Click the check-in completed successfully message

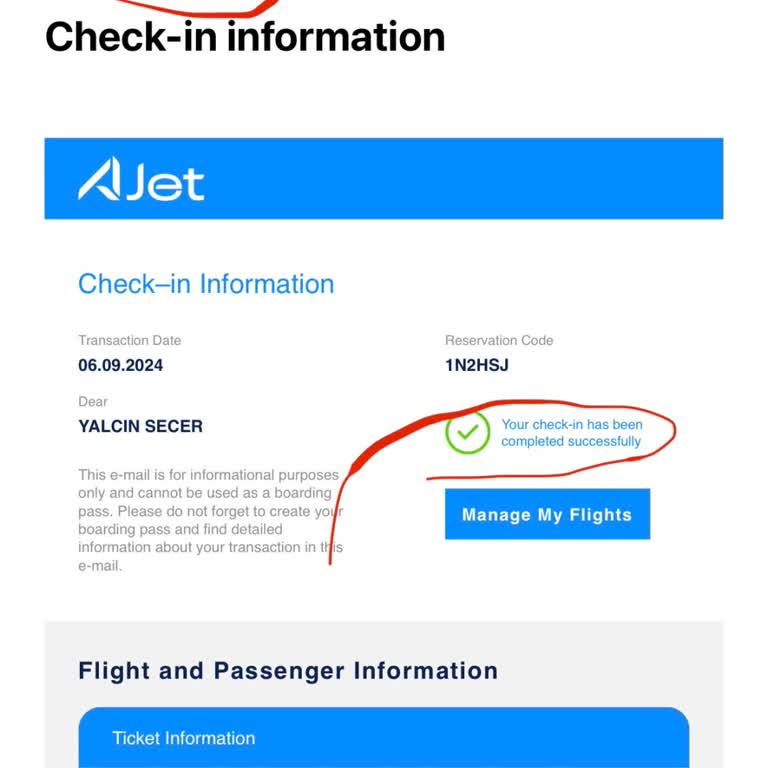571,433
